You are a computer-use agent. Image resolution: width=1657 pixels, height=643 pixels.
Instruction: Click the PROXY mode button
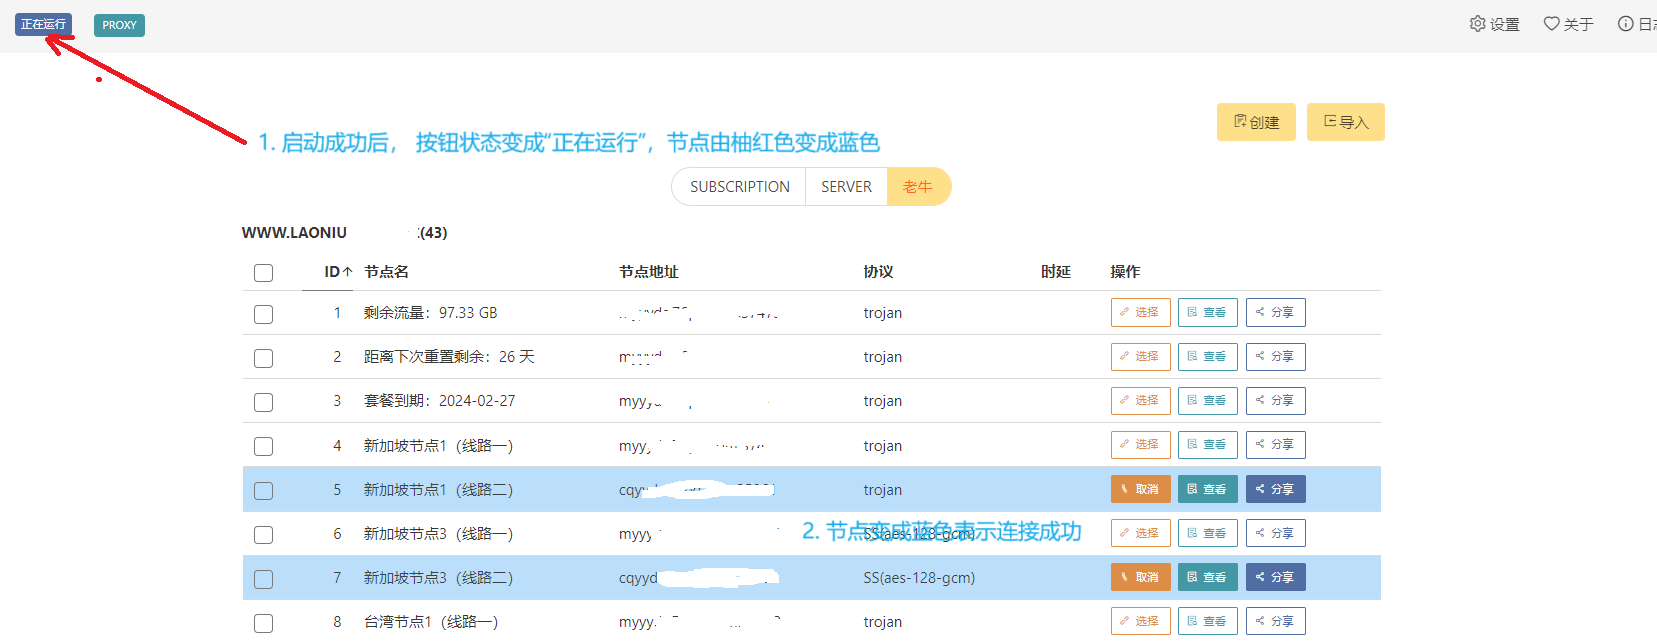(x=119, y=25)
